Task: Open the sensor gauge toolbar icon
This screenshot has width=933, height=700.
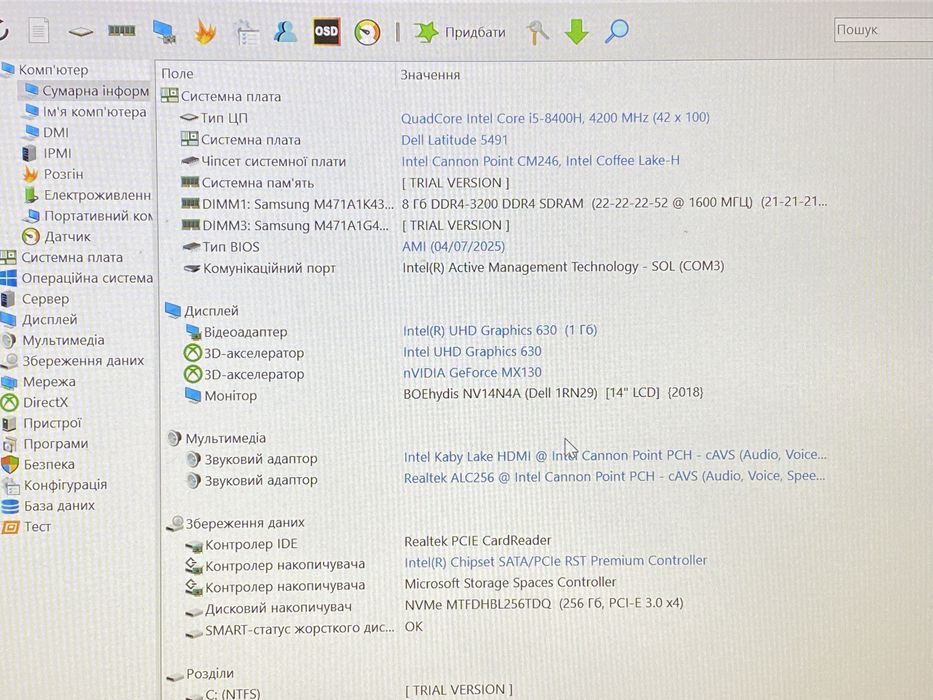Action: 367,32
